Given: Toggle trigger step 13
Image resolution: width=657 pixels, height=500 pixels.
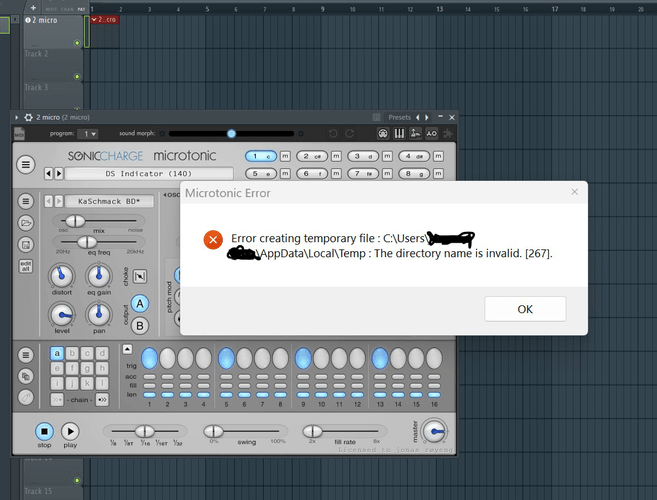Looking at the screenshot, I should point(380,358).
